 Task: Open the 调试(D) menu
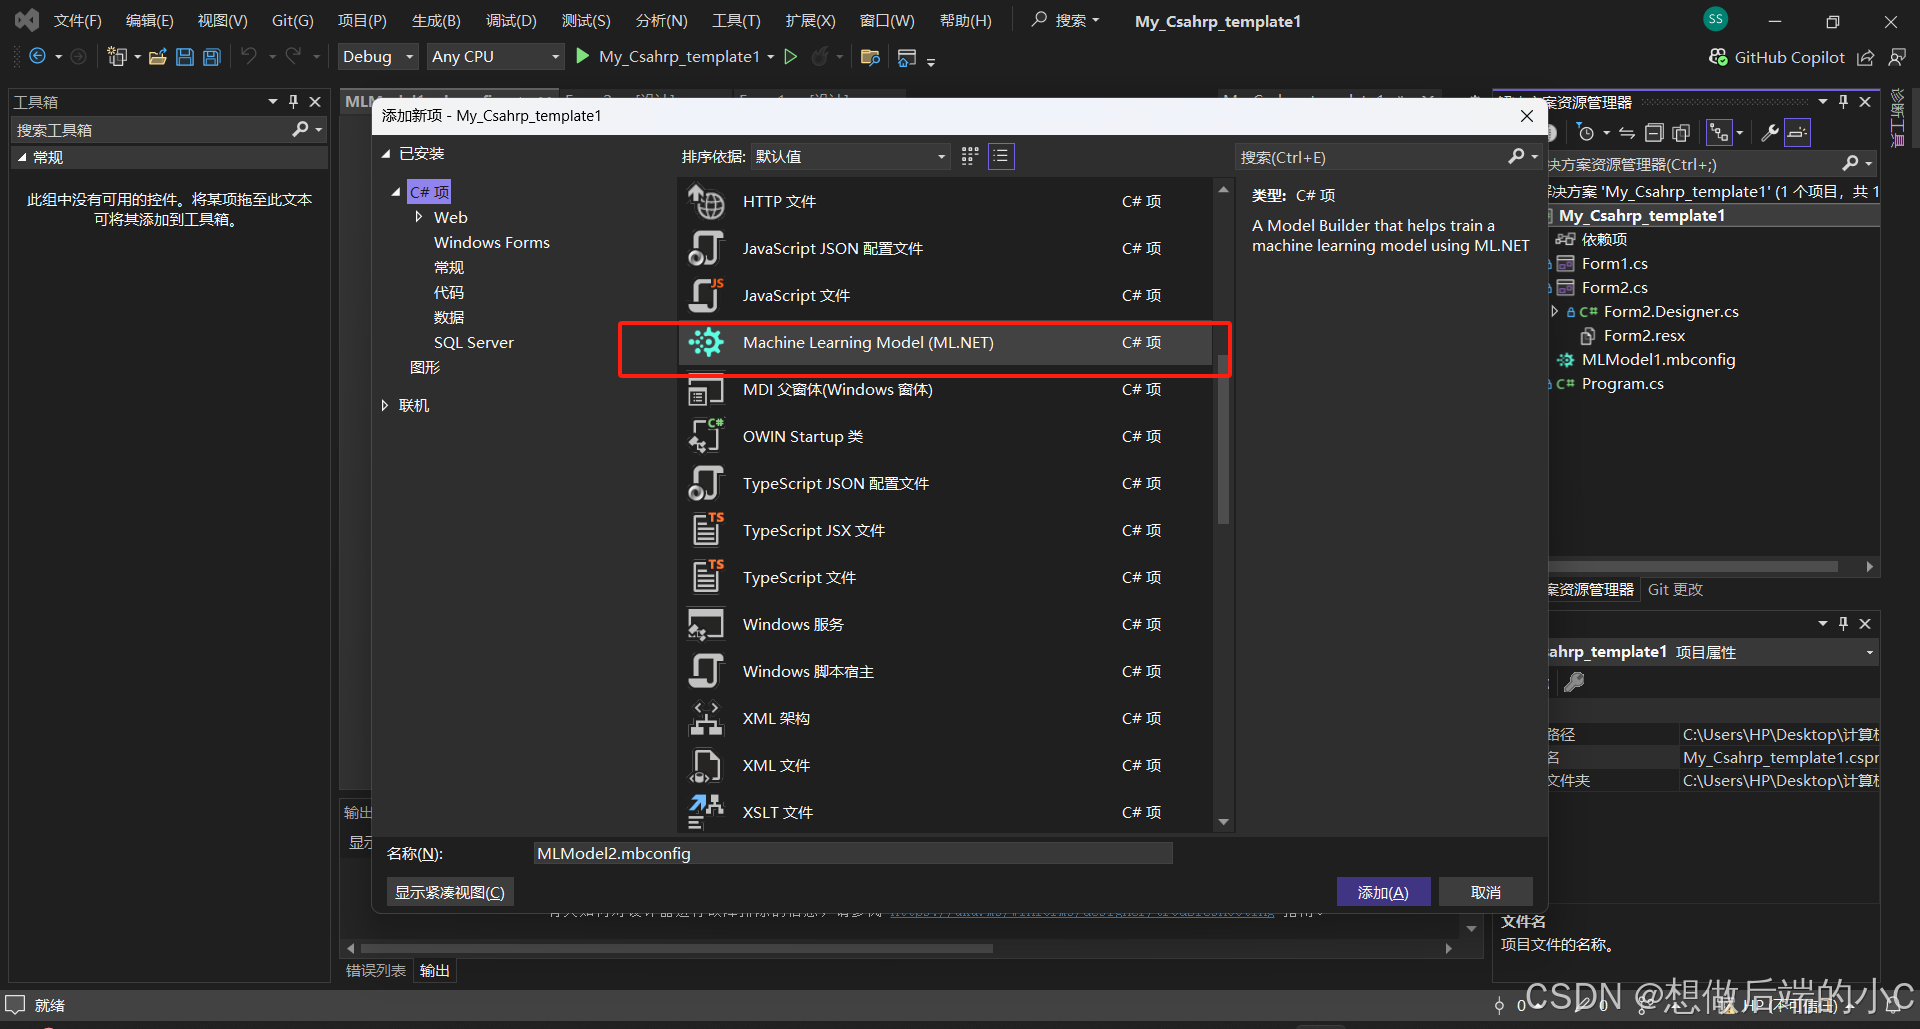511,21
